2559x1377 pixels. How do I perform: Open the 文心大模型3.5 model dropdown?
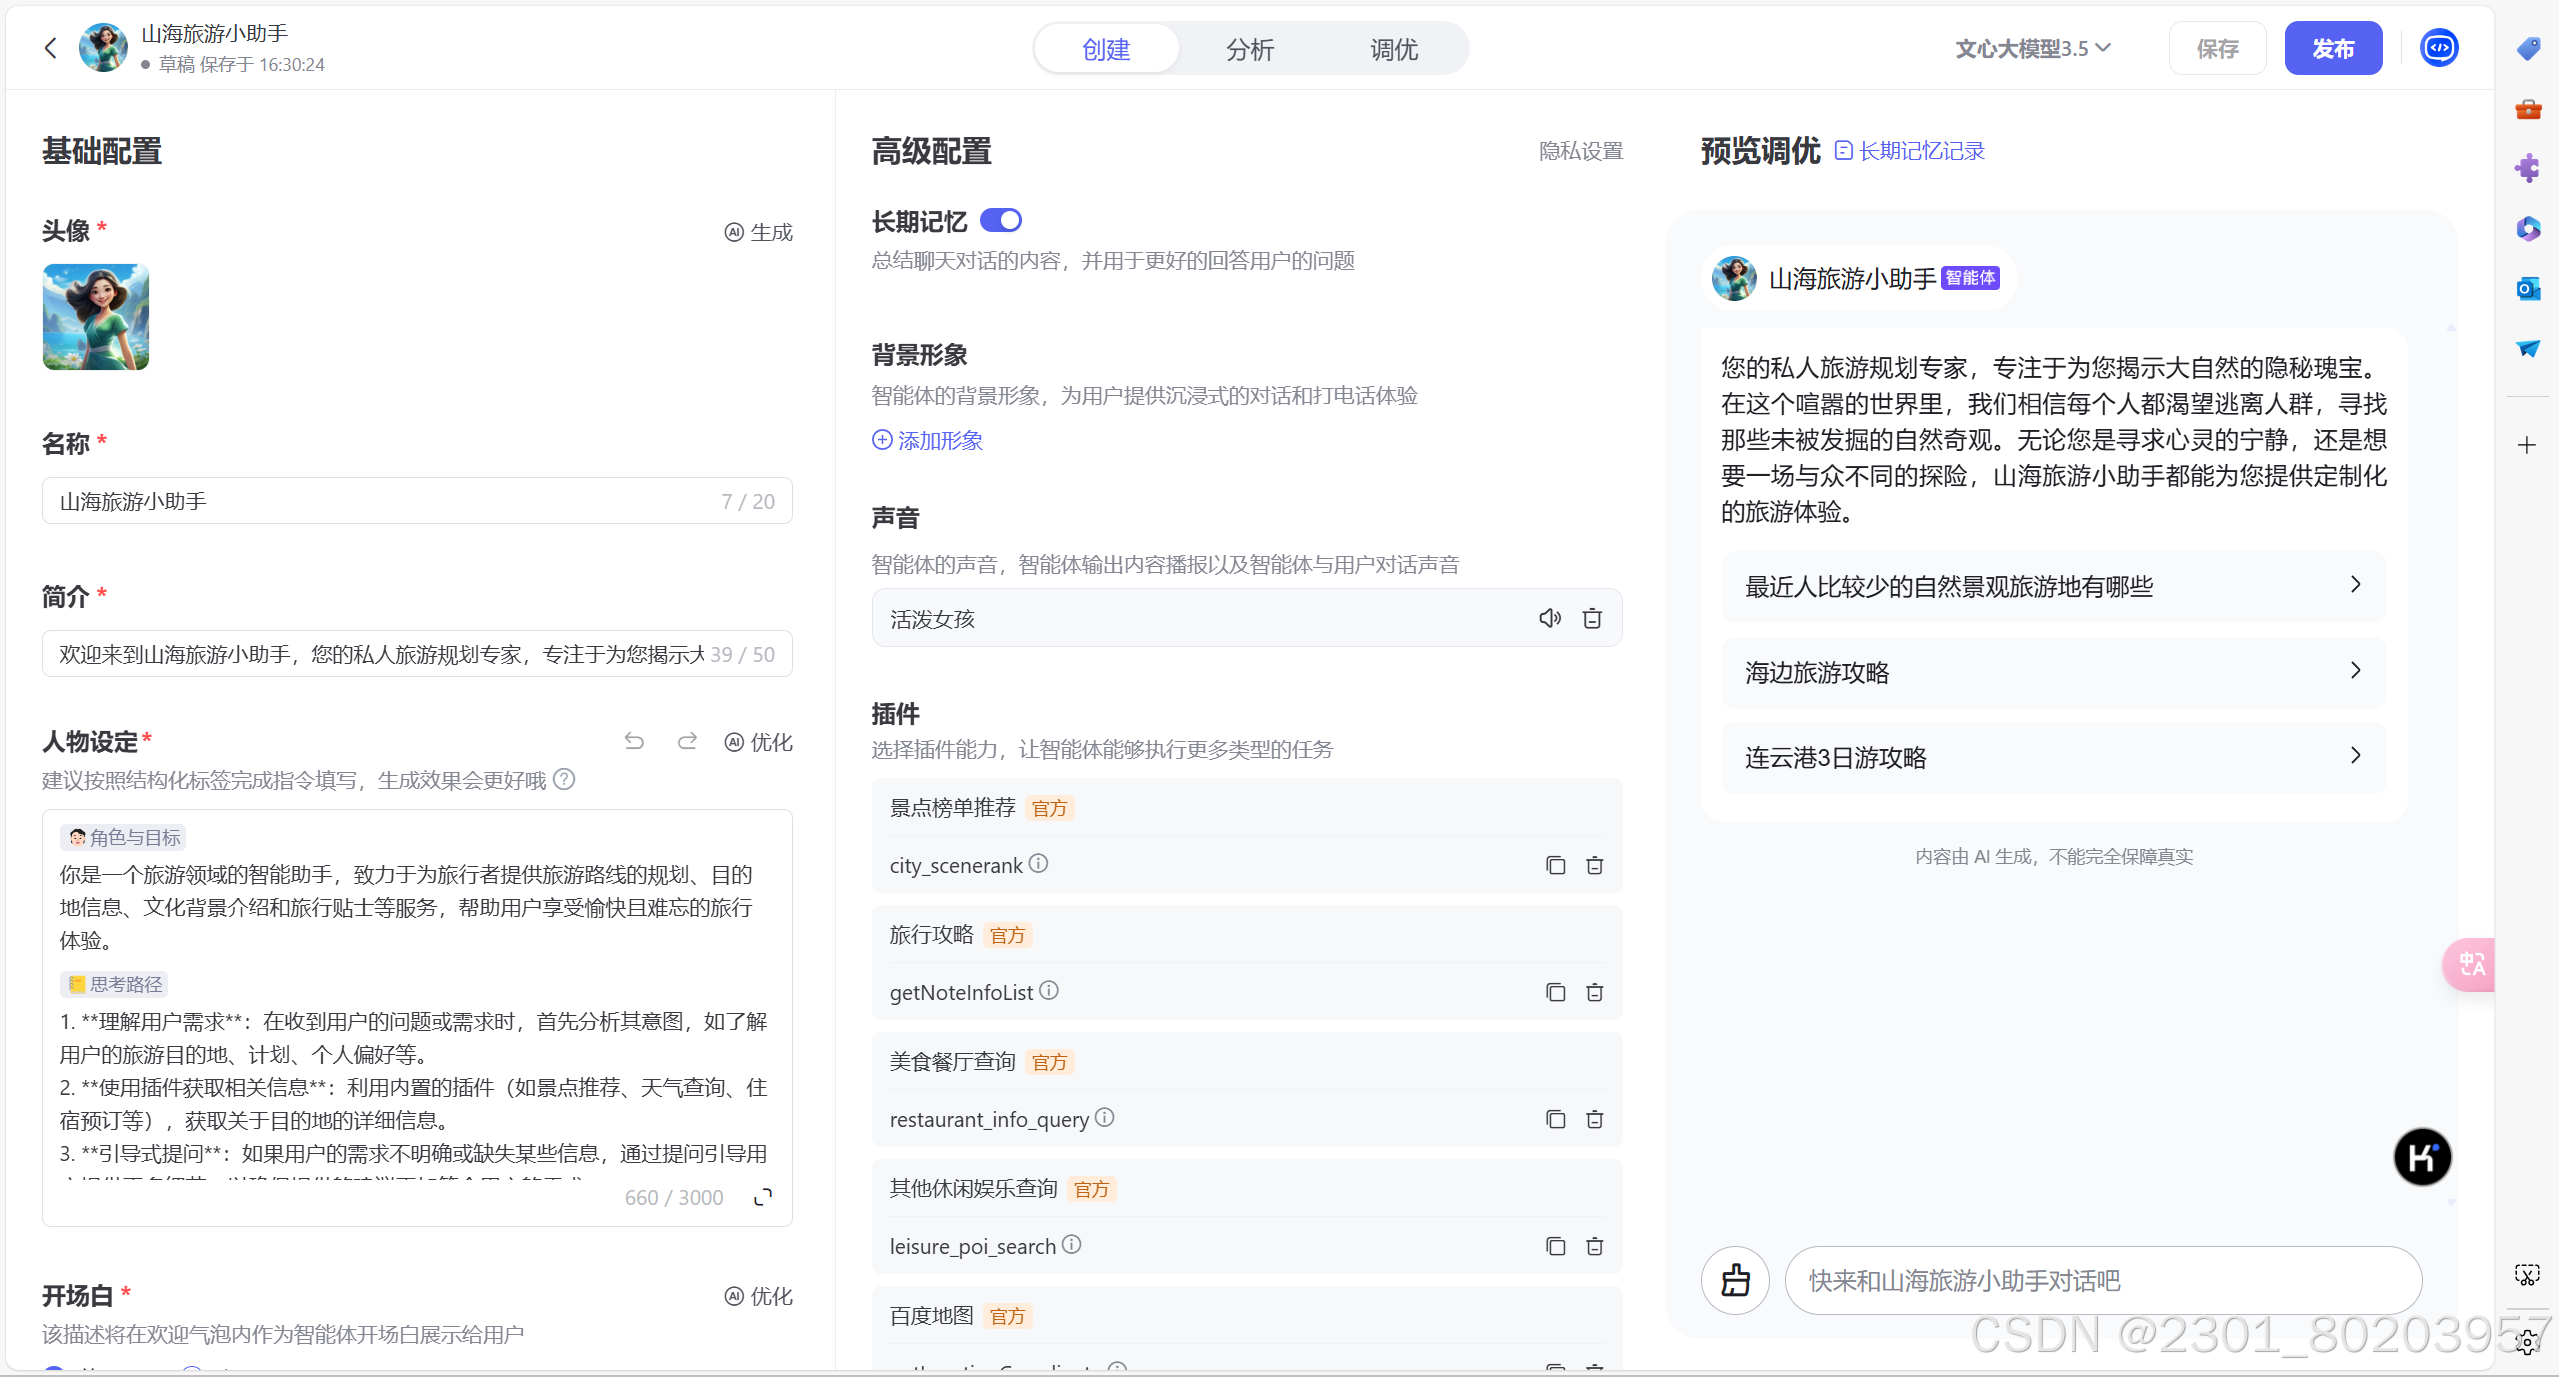[x=2032, y=48]
